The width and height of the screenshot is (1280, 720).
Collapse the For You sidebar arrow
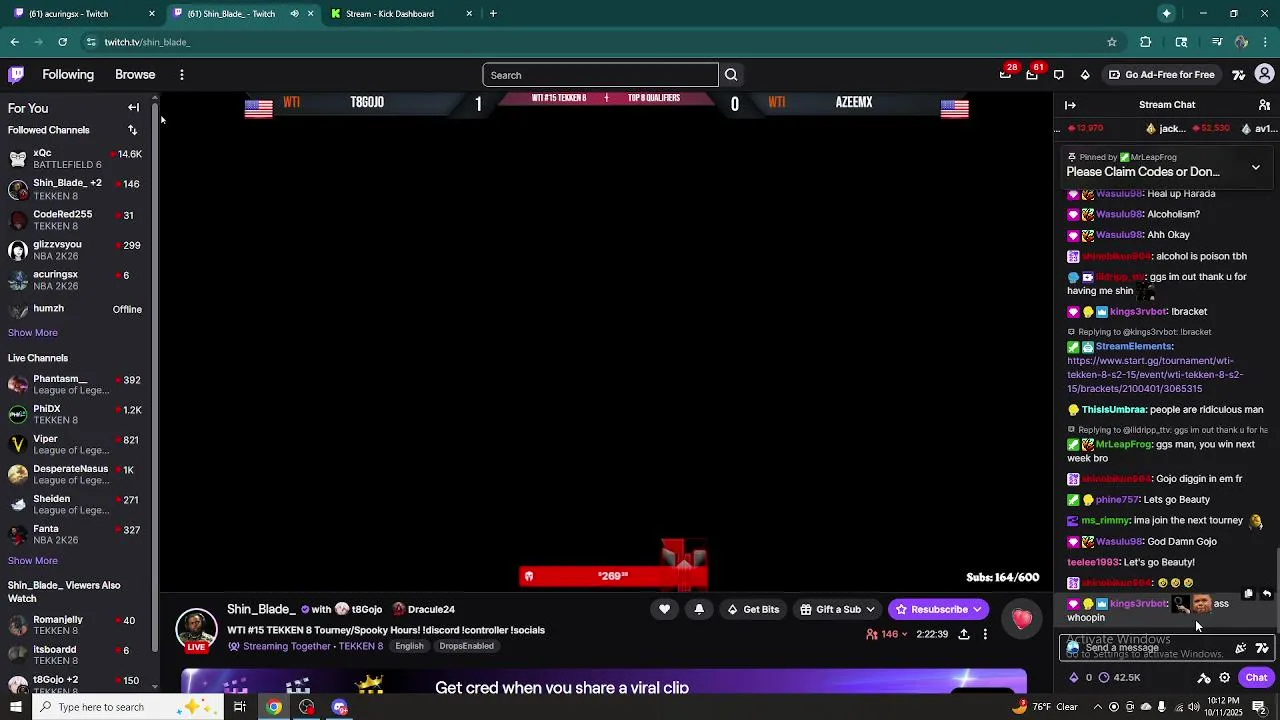133,108
